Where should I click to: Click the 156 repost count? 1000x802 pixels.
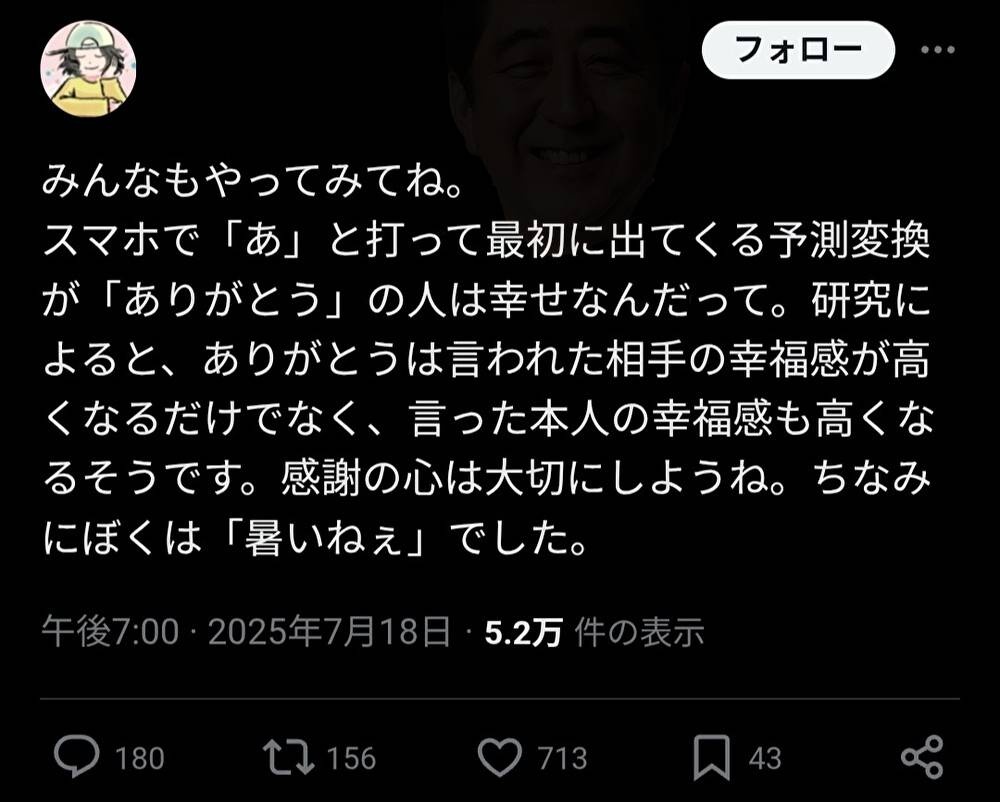pyautogui.click(x=351, y=759)
